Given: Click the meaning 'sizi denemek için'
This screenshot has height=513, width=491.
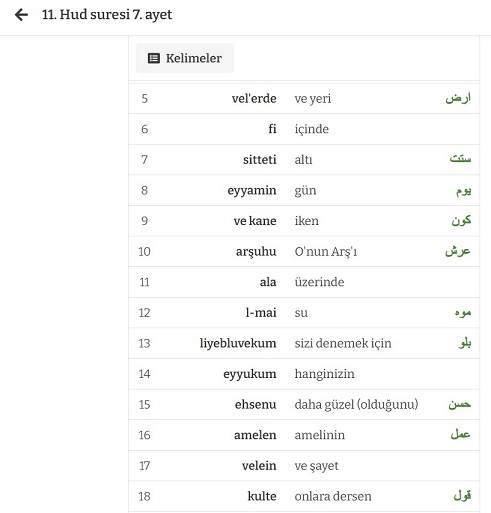Looking at the screenshot, I should pos(343,343).
